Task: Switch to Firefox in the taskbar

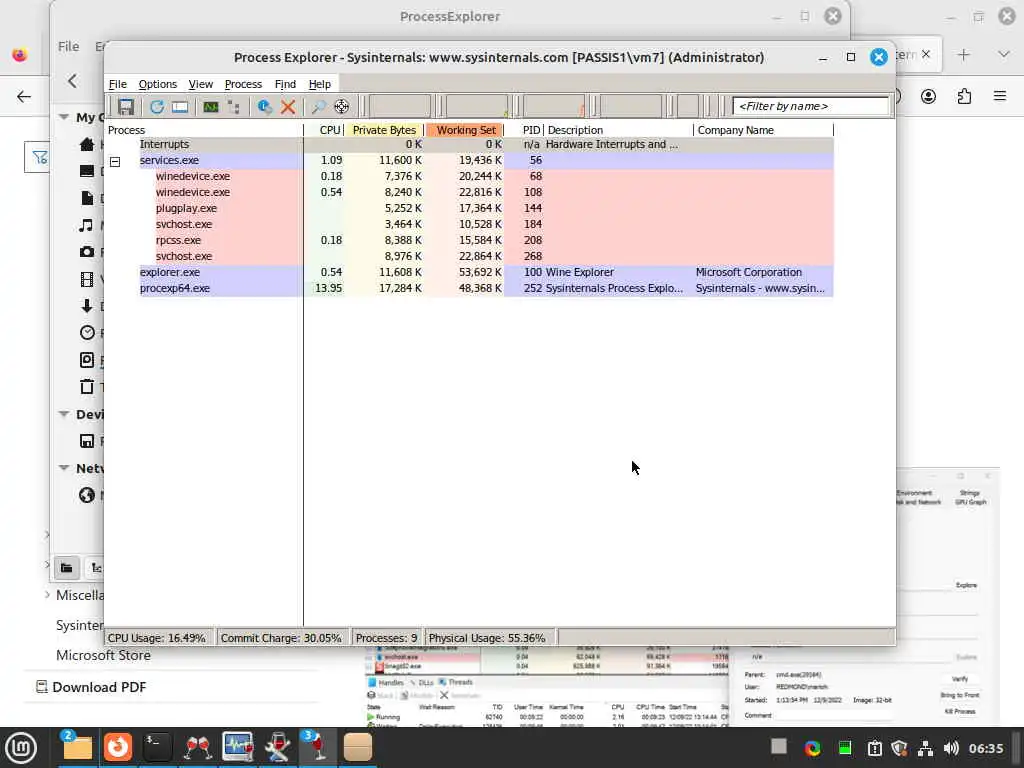Action: click(118, 747)
